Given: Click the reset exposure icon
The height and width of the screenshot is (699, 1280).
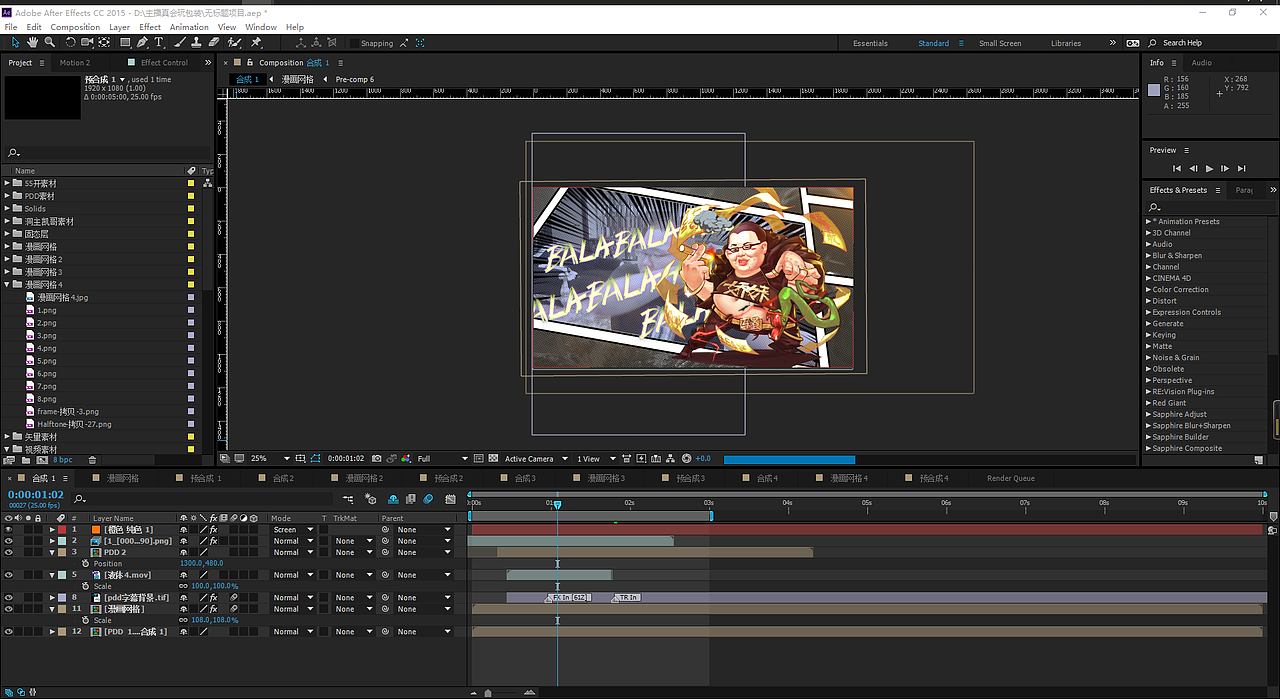Looking at the screenshot, I should 686,459.
